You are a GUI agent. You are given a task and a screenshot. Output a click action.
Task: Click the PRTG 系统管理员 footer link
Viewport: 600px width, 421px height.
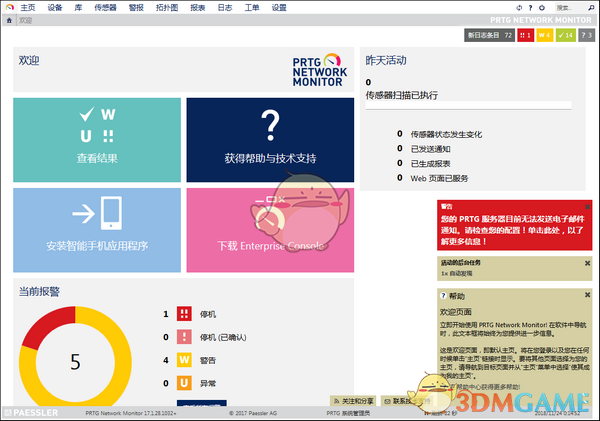tap(348, 413)
